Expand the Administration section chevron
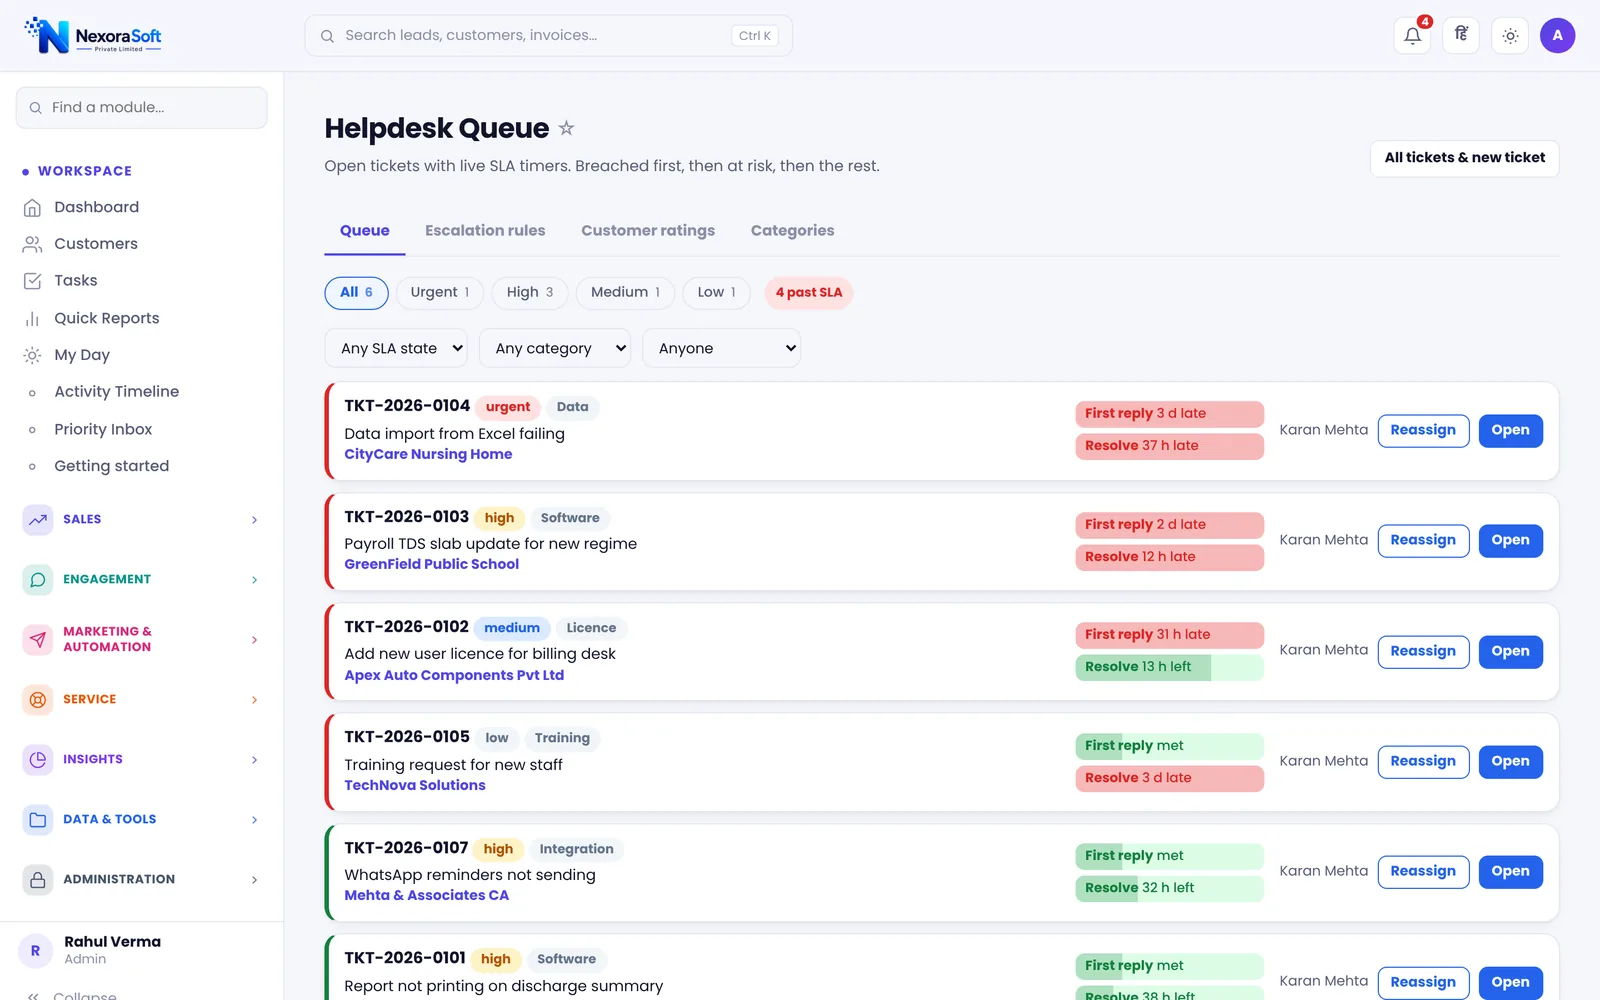 (254, 880)
